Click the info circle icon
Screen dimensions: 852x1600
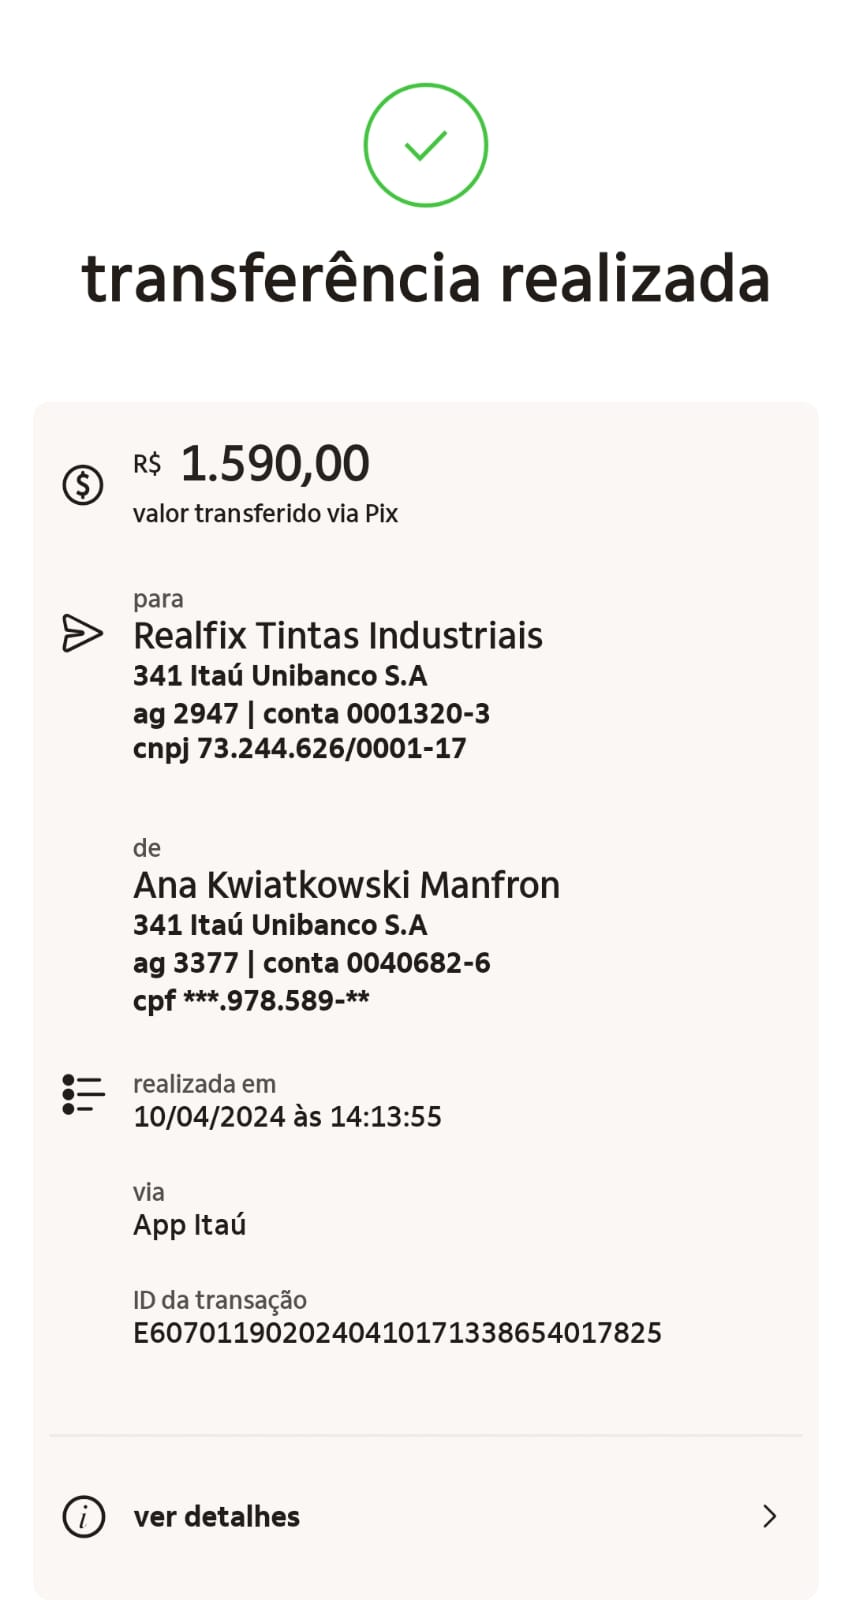click(x=83, y=1516)
